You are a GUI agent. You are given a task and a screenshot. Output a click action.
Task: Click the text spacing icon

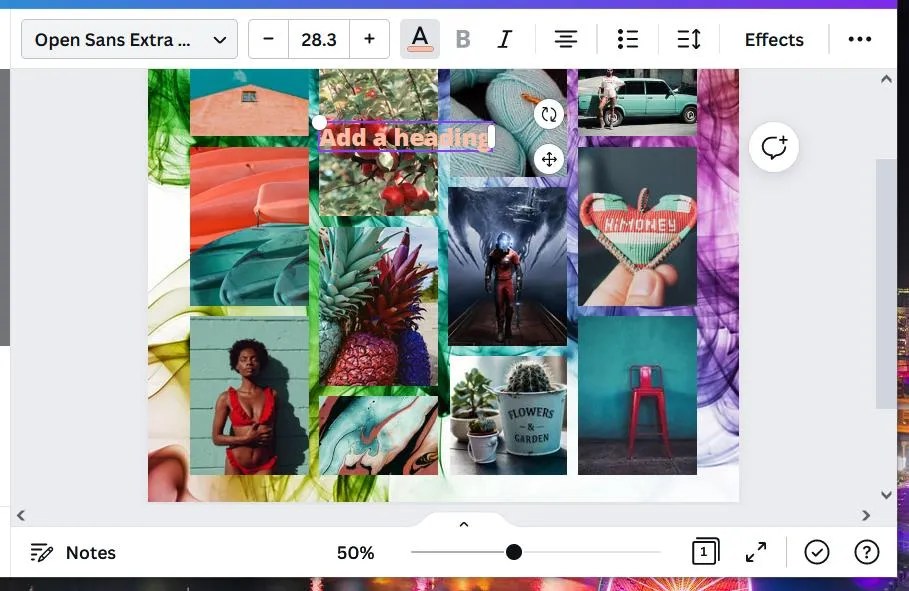689,39
